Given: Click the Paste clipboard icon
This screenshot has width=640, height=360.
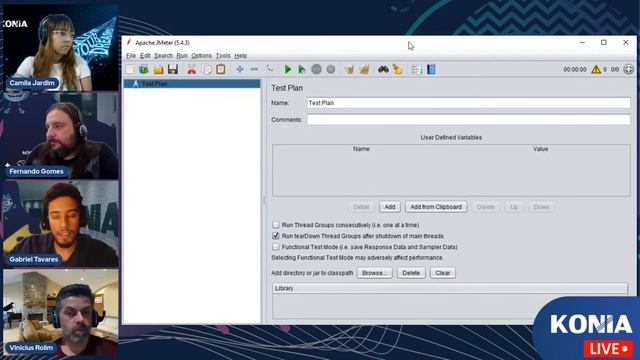Looking at the screenshot, I should (x=221, y=69).
